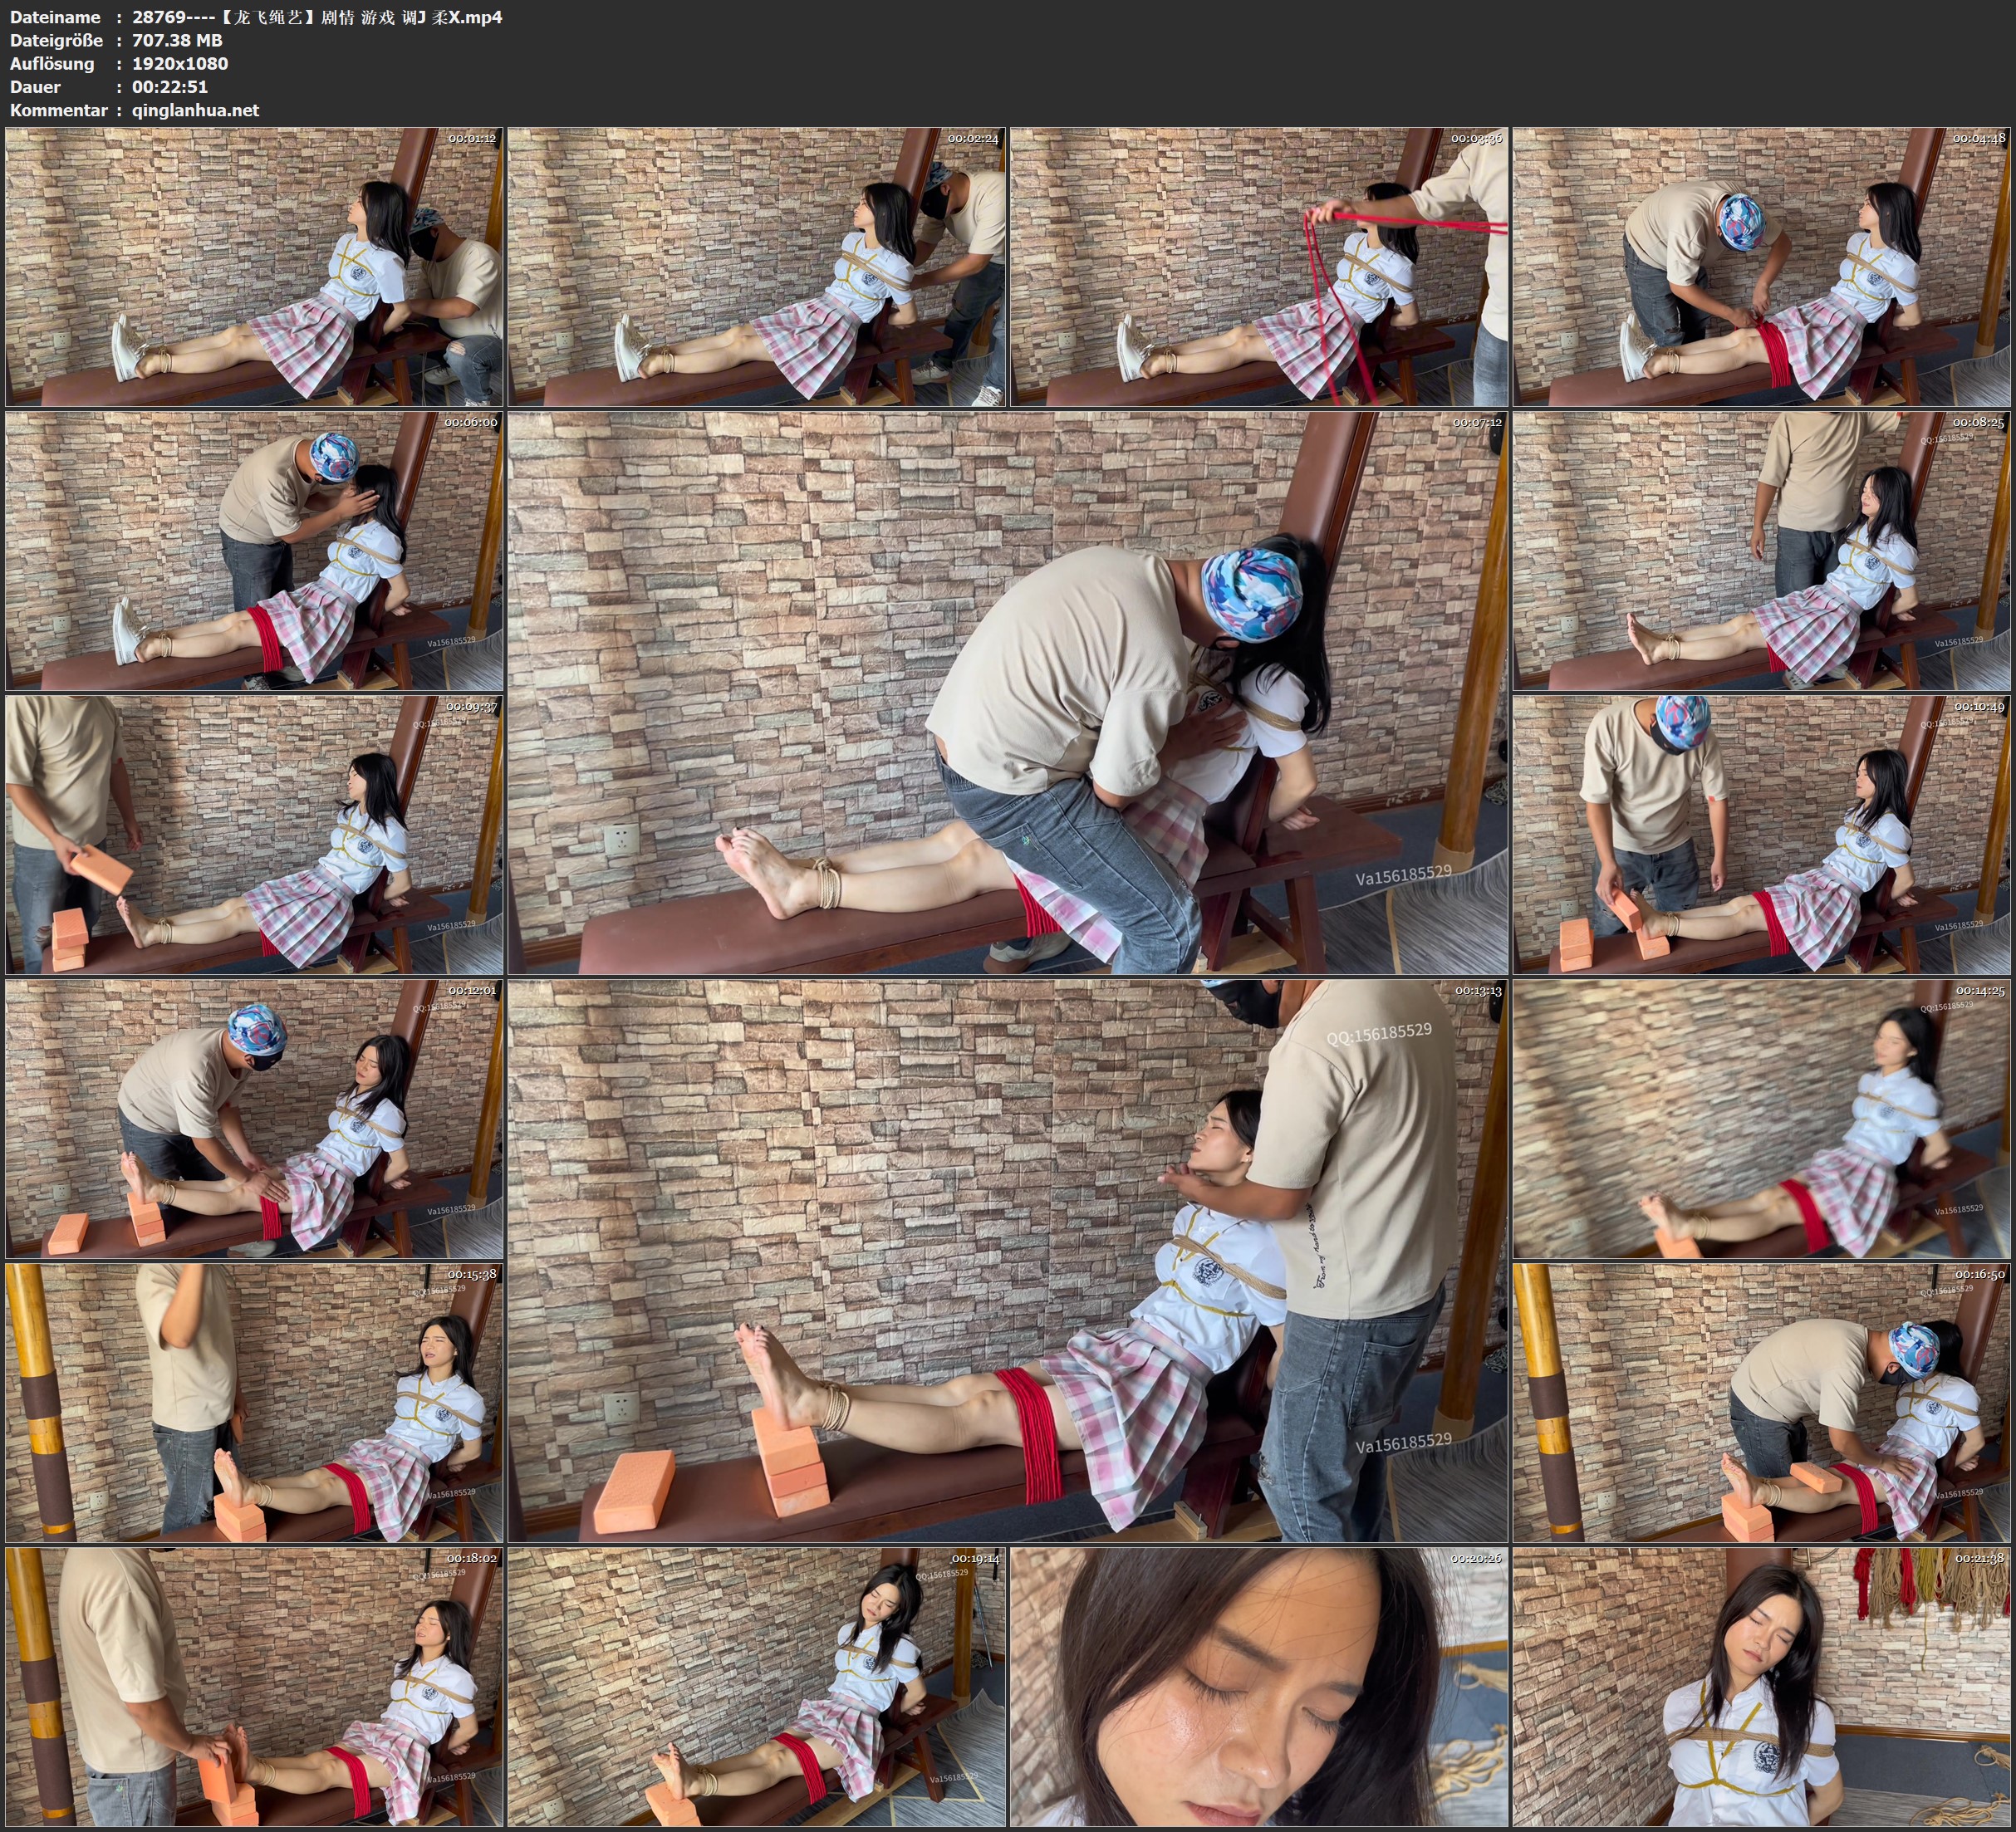Click the thumbnail timestamped 00:09:37

pos(254,835)
